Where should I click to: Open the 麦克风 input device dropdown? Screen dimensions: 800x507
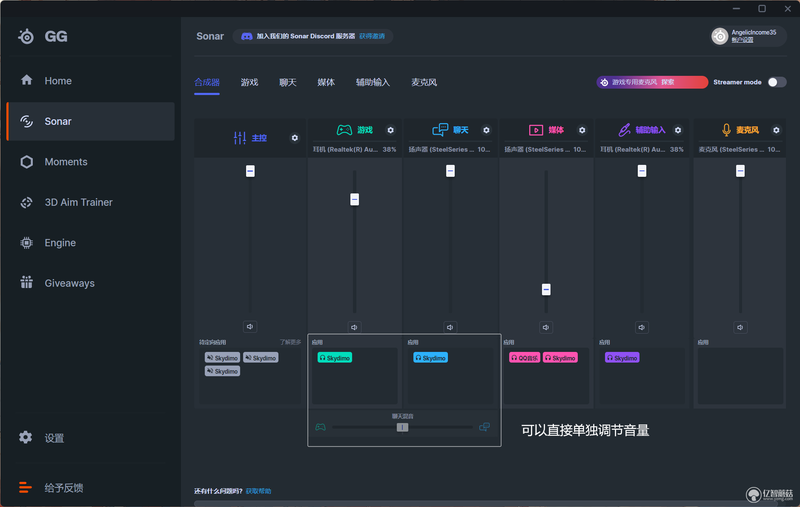[x=740, y=149]
